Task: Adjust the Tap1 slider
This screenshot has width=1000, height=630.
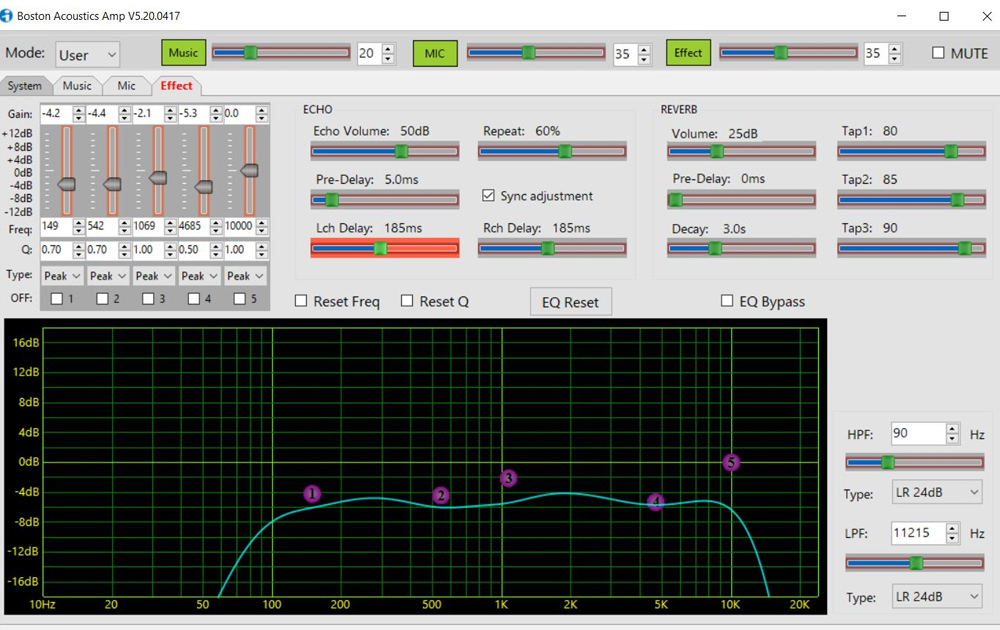Action: pos(911,151)
